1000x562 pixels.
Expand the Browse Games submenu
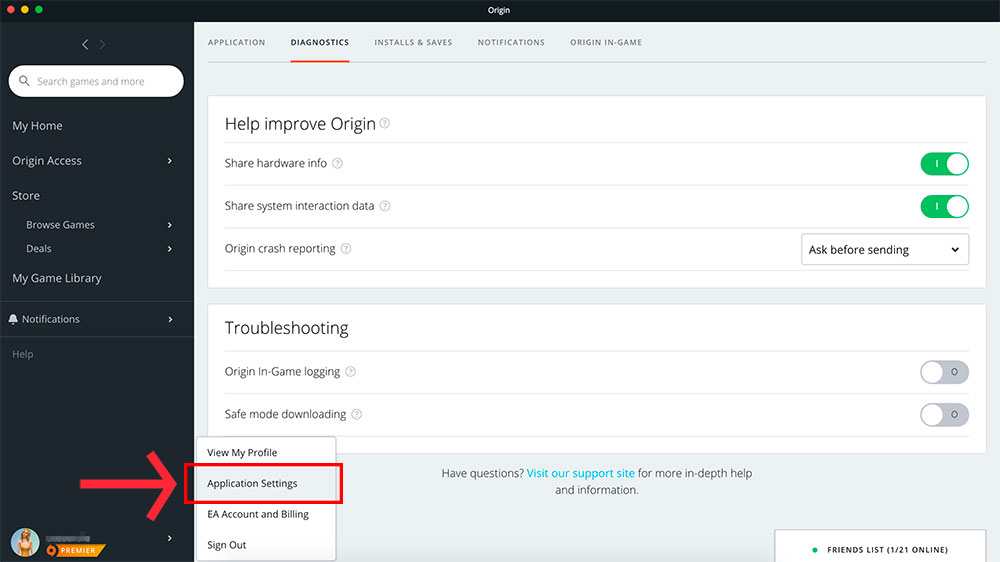[170, 225]
